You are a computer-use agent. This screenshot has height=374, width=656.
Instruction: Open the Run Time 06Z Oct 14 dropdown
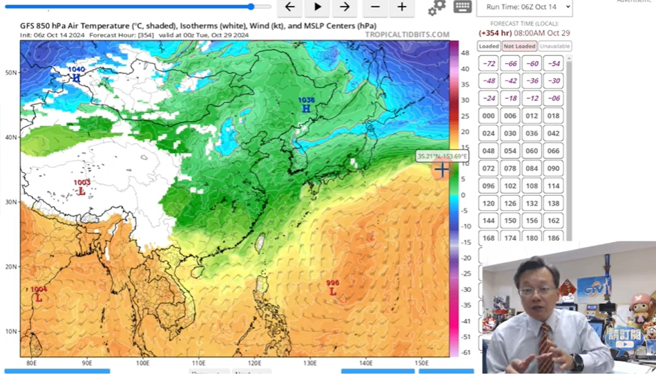(x=524, y=8)
